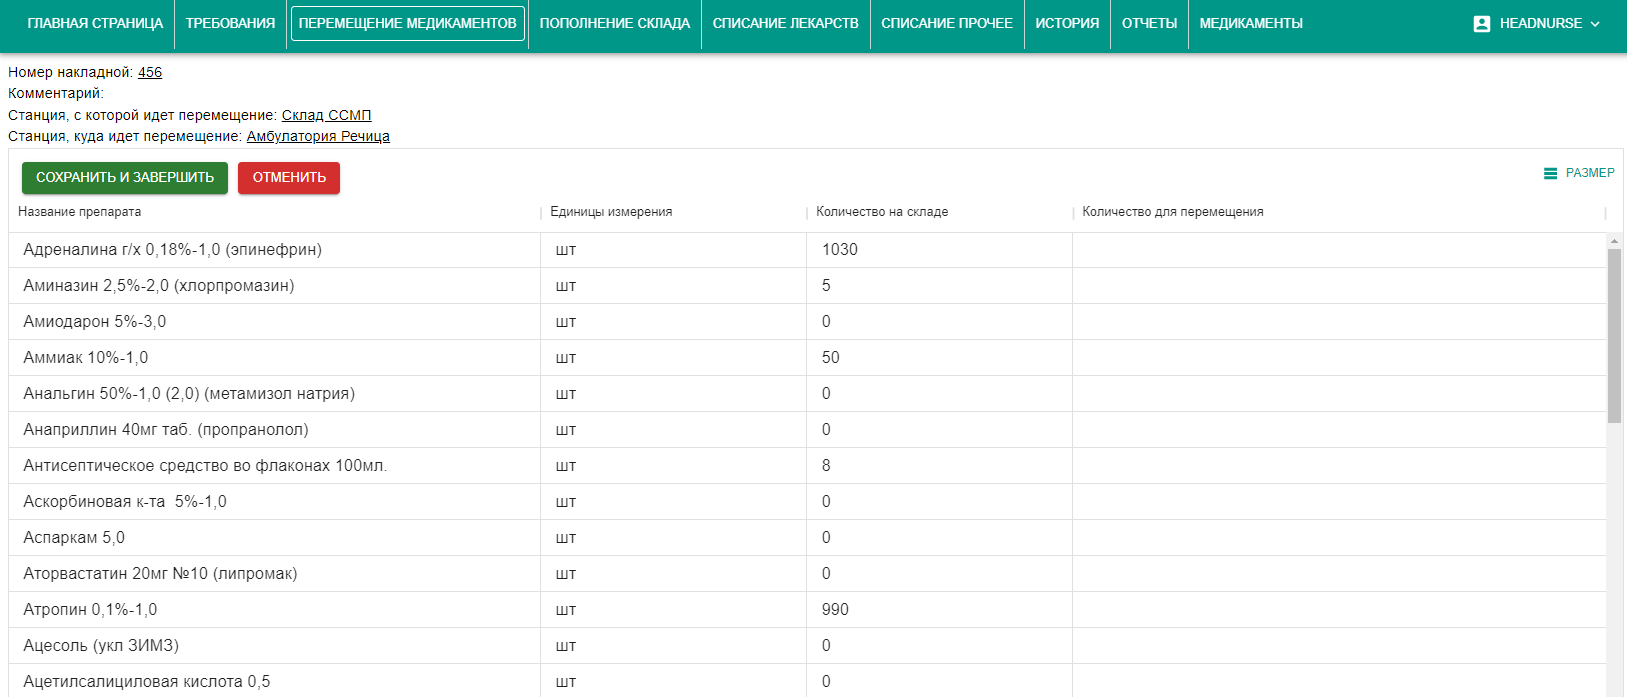Screen dimensions: 1627x697
Task: Switch to СПИСАНИЕ ЛЕКАРСТВ page
Action: click(x=786, y=23)
